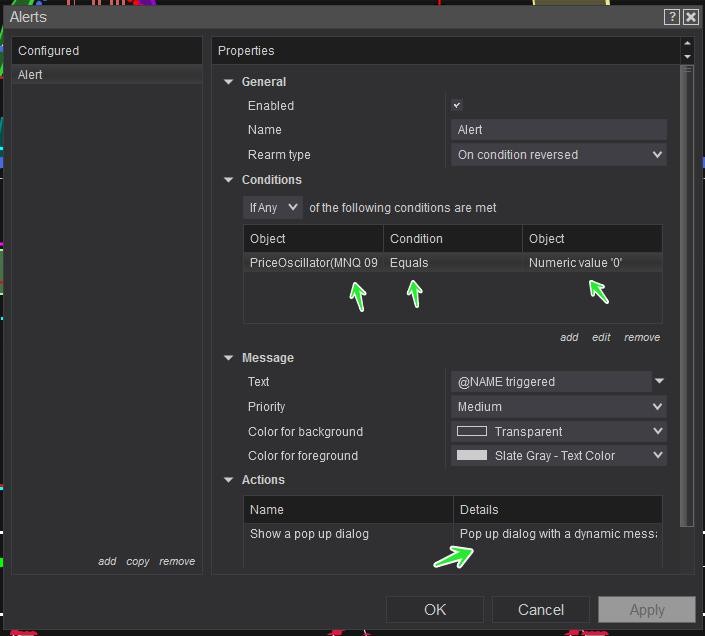Collapse the Actions section
Screen dimensions: 705x636
coord(228,480)
